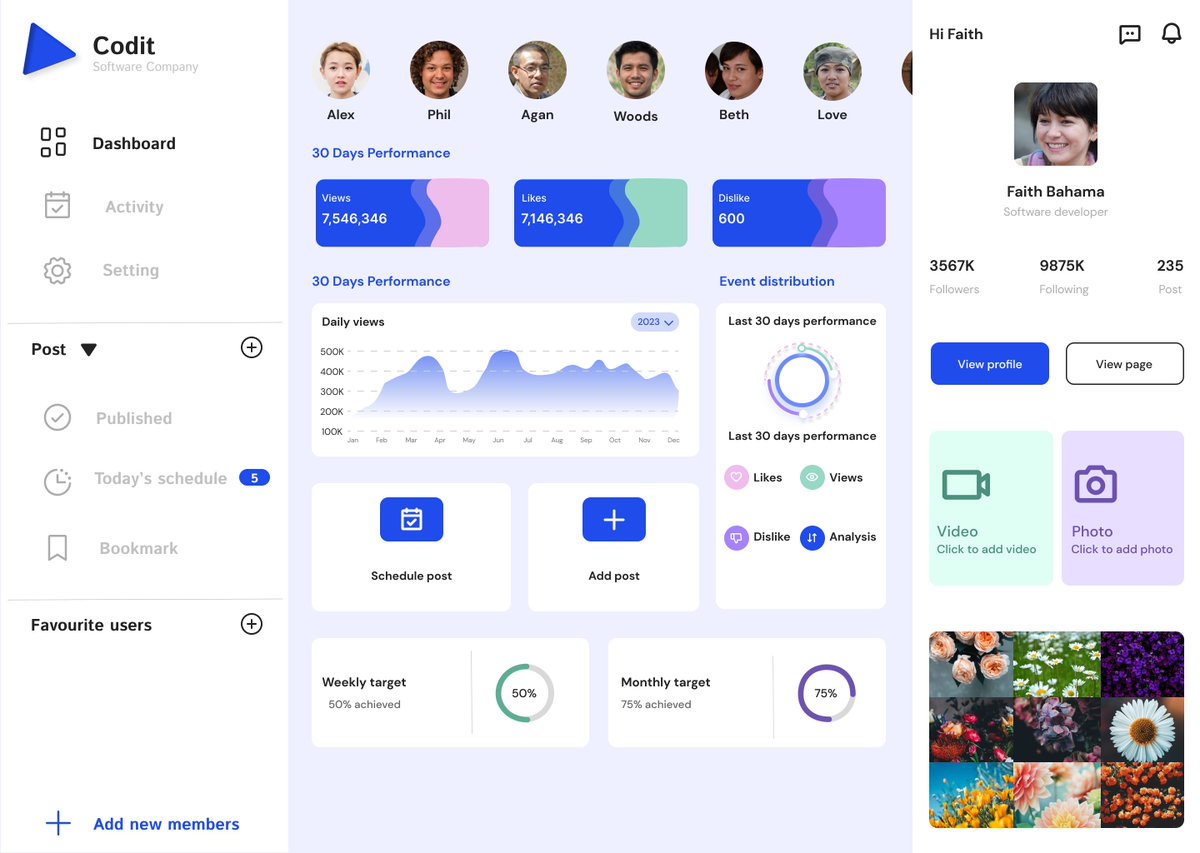
Task: Click the Add post plus icon
Action: pyautogui.click(x=614, y=519)
